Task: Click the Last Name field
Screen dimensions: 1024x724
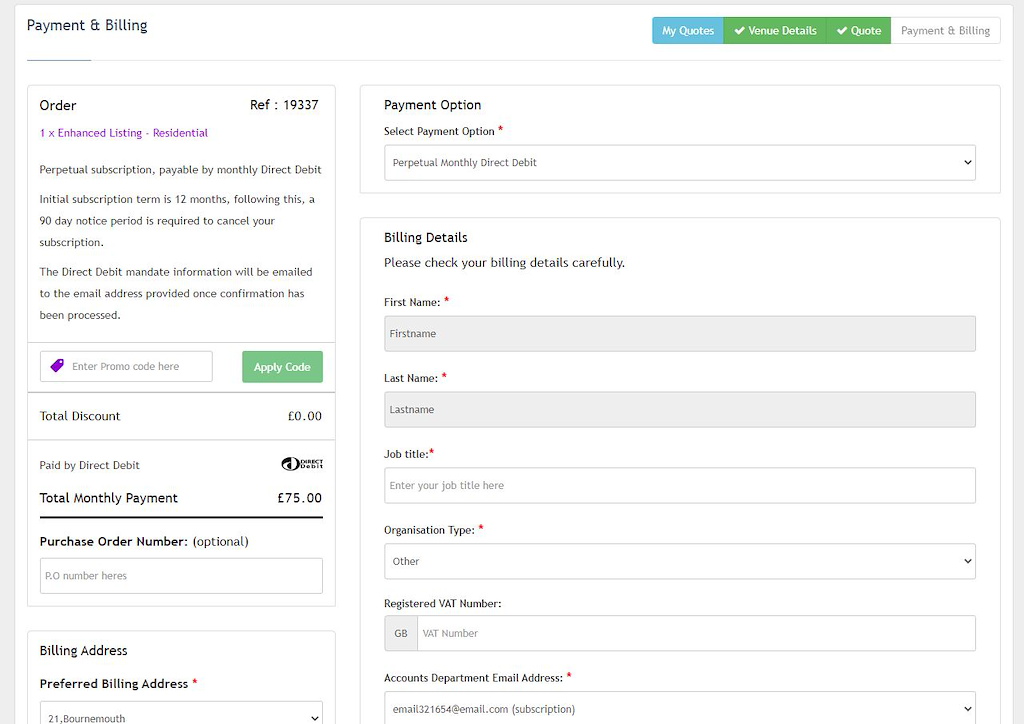Action: click(x=680, y=409)
